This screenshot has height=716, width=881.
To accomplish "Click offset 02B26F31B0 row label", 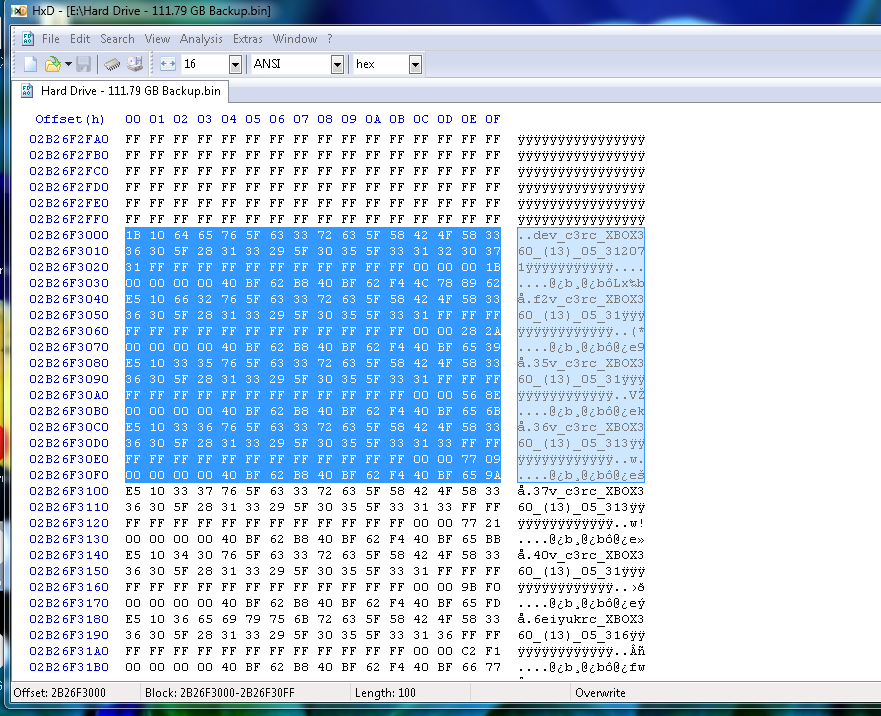I will [x=69, y=667].
